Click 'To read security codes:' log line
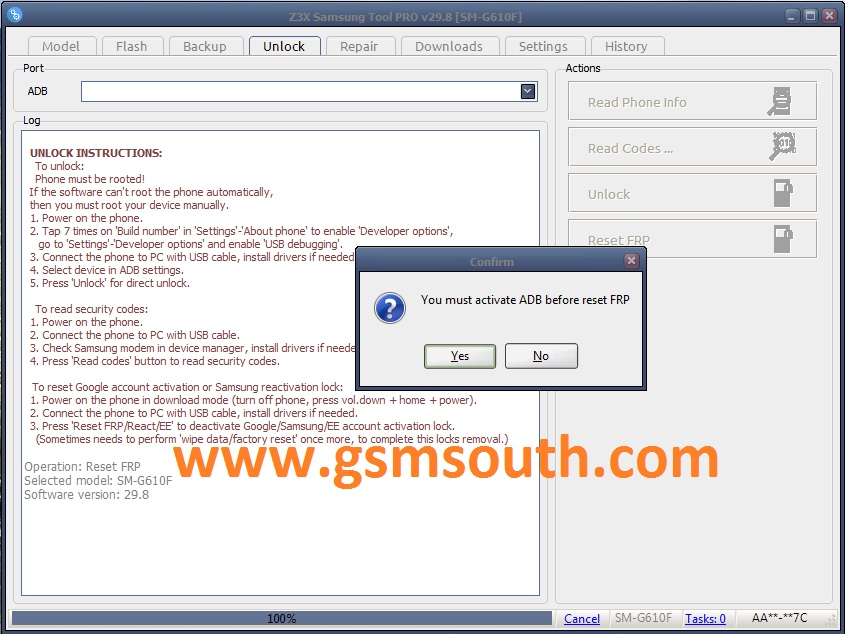Image resolution: width=845 pixels, height=634 pixels. (x=92, y=309)
